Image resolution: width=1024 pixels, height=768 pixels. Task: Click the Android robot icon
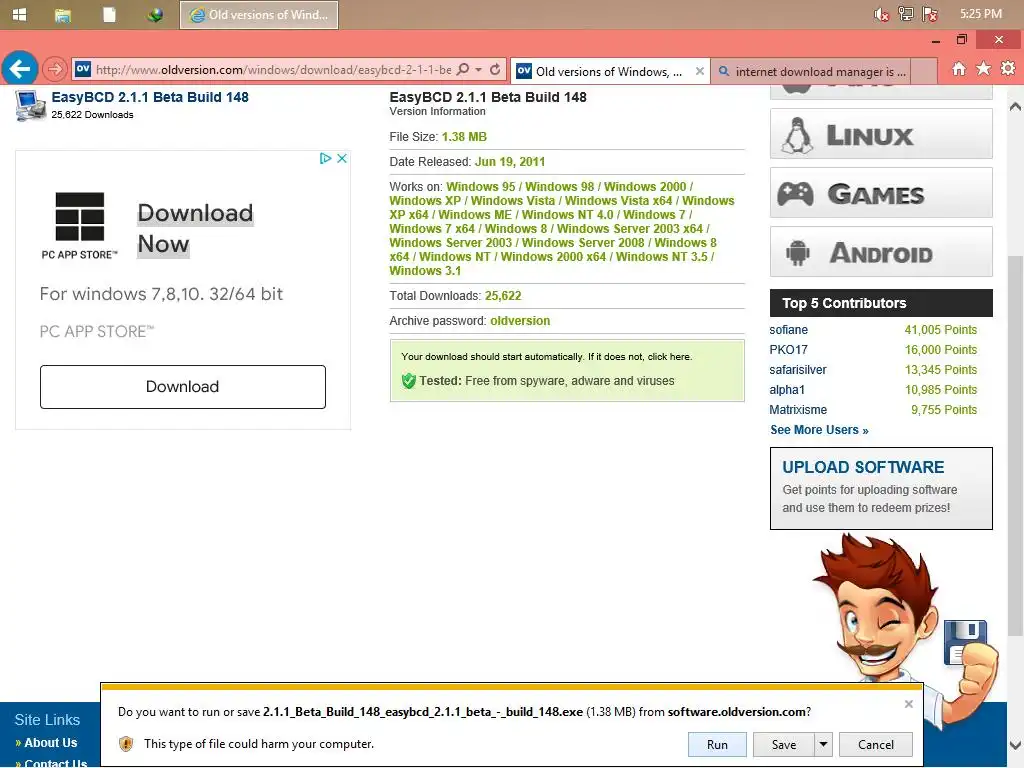[x=797, y=253]
